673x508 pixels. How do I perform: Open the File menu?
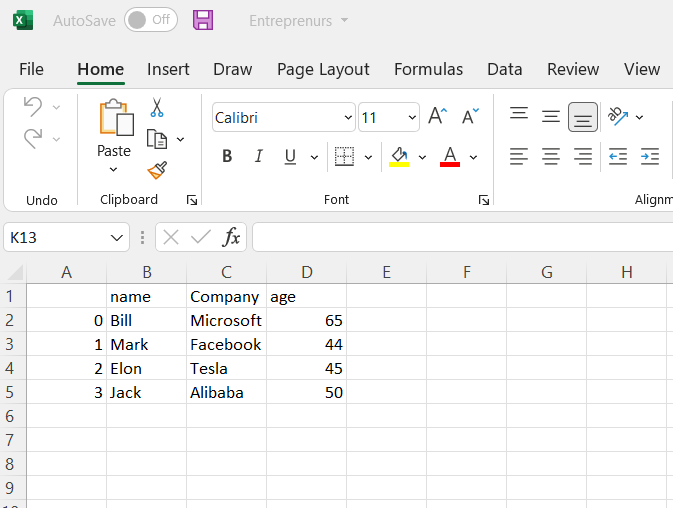coord(31,69)
